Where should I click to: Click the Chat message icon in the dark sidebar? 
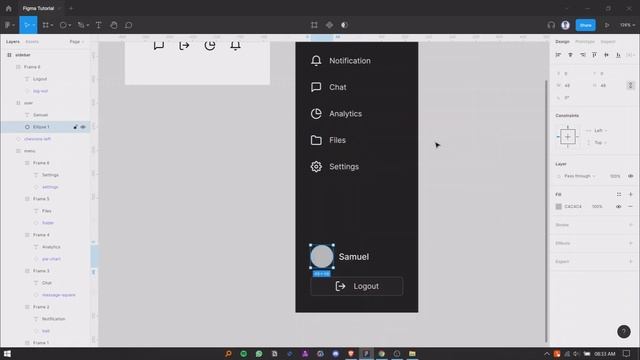pos(316,87)
